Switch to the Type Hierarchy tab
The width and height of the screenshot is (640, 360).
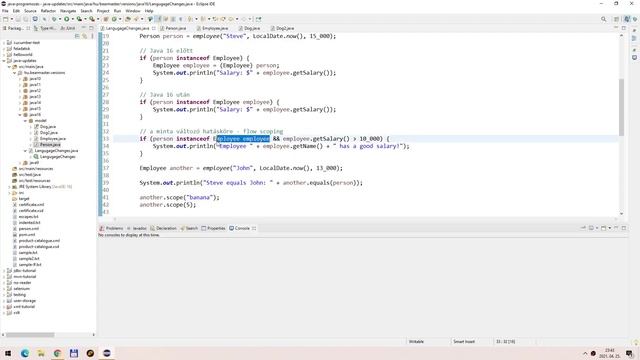click(45, 28)
